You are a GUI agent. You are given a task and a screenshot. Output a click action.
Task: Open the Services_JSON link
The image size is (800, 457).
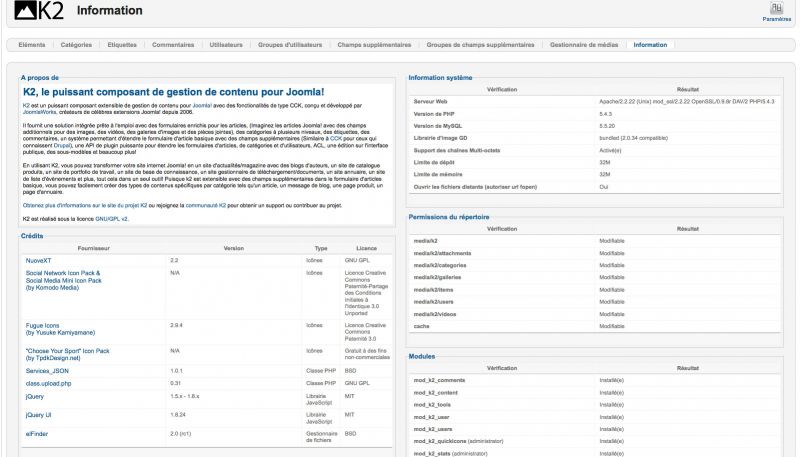pyautogui.click(x=47, y=371)
